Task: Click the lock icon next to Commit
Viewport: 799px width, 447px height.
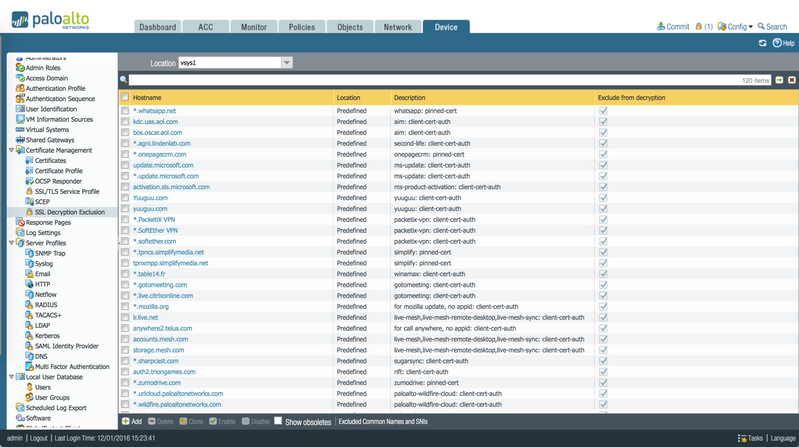Action: [x=698, y=27]
